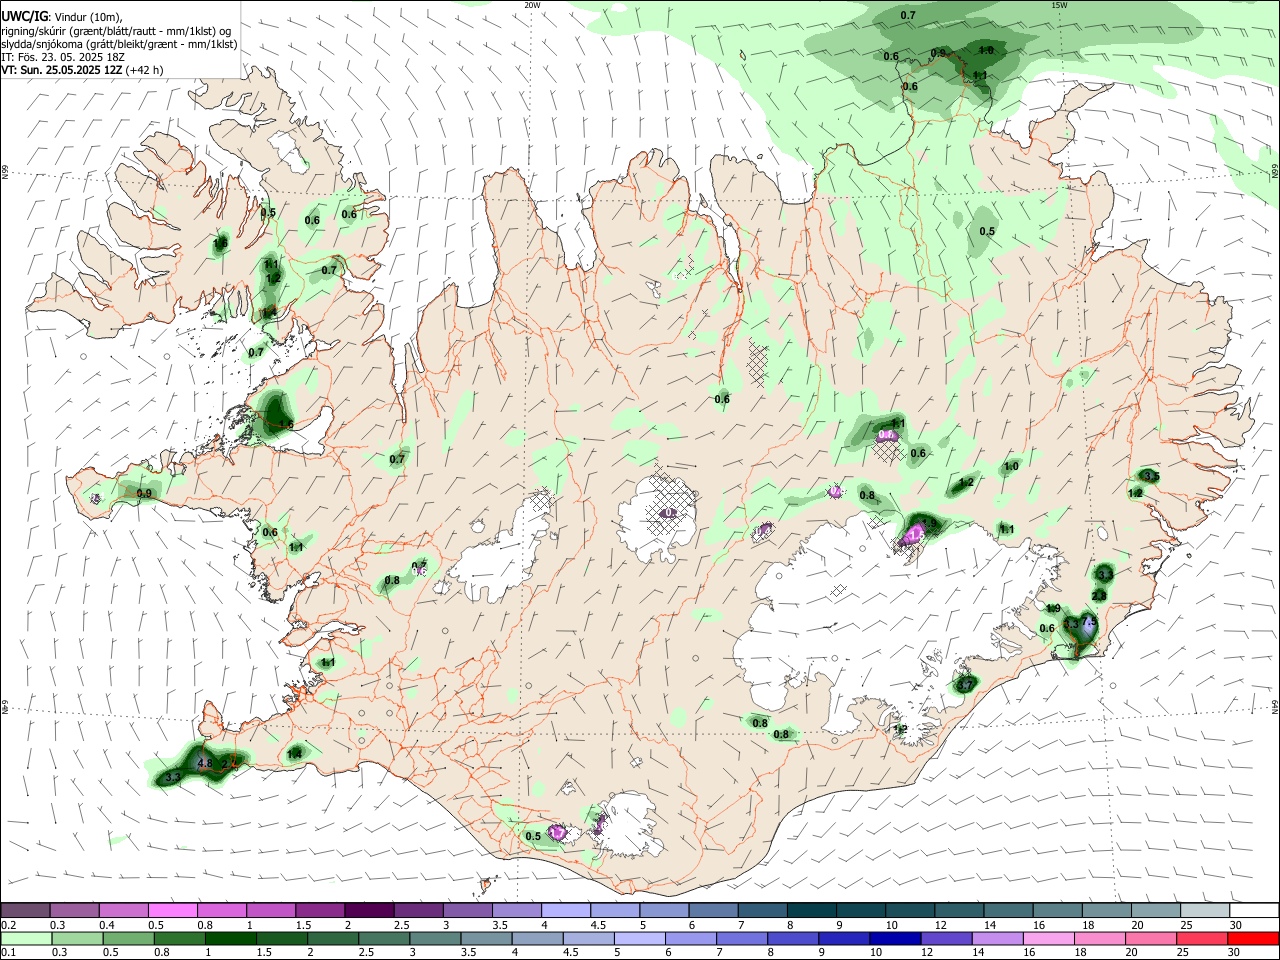Click the palest green 0.1 rain scale swatch
1280x960 pixels.
click(26, 938)
